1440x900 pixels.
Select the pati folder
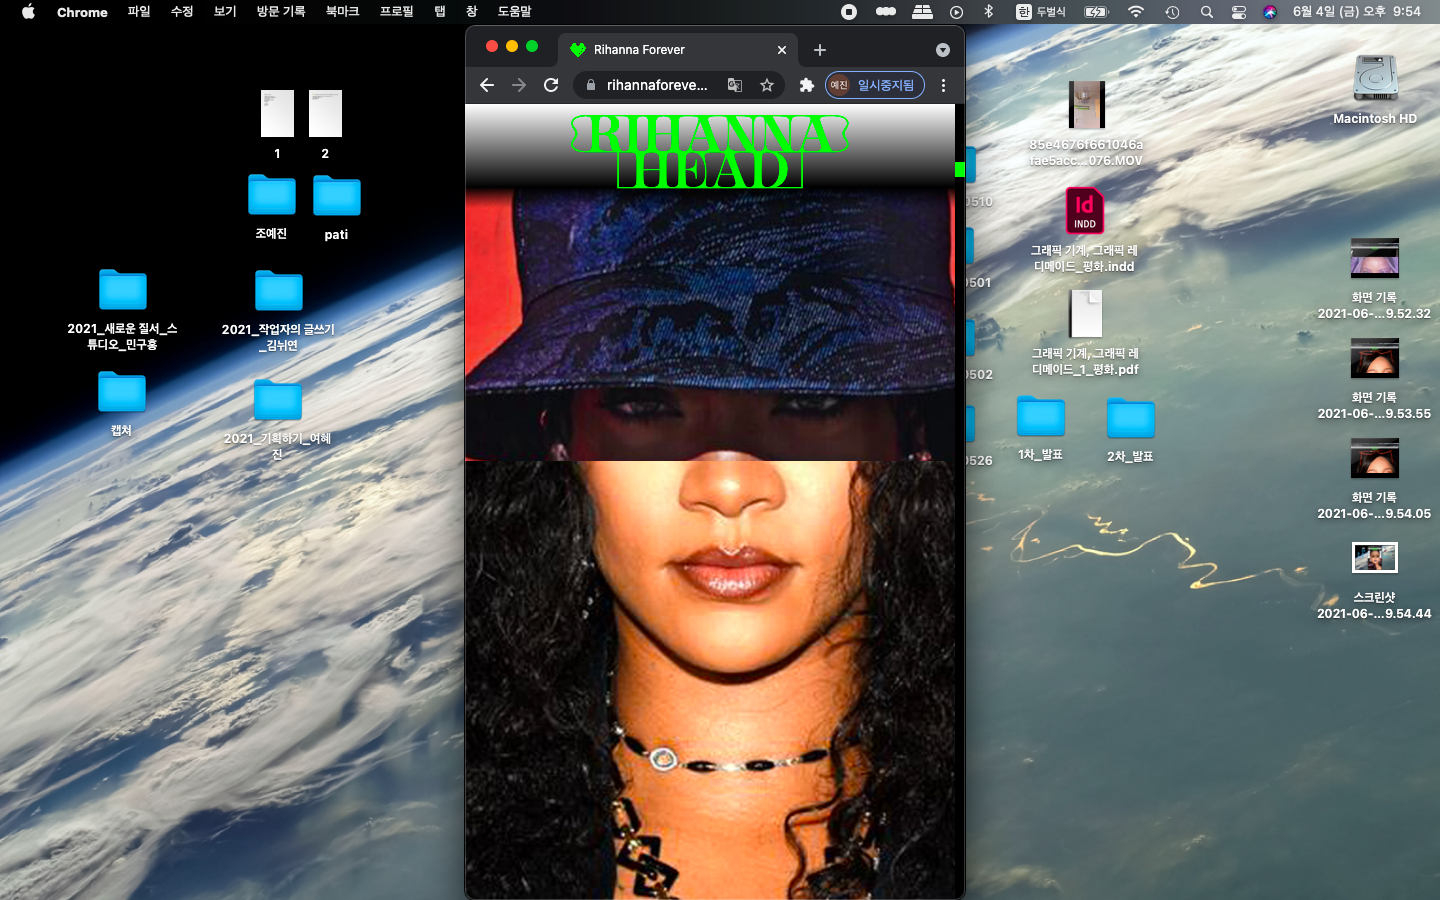coord(337,196)
